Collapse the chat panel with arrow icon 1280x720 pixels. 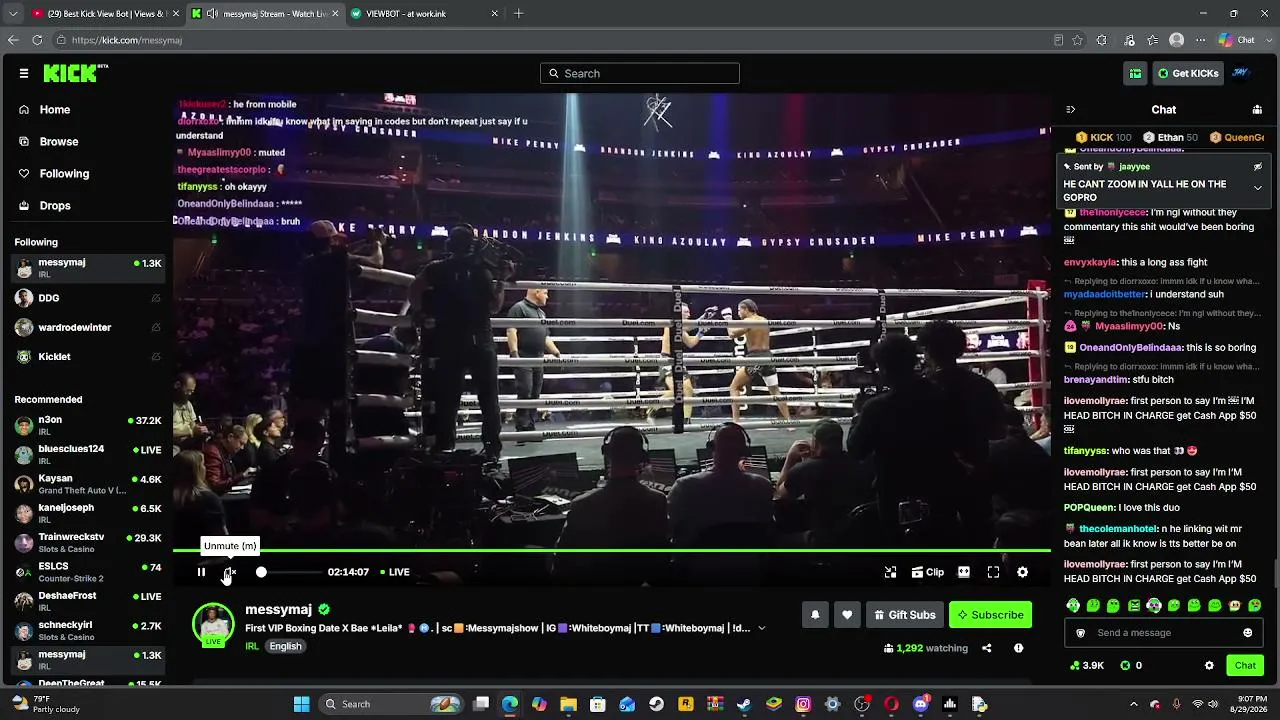click(x=1070, y=110)
